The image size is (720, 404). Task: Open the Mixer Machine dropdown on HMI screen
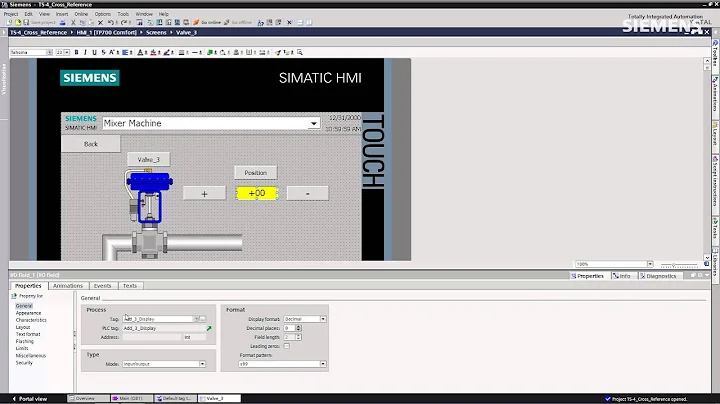pyautogui.click(x=314, y=123)
